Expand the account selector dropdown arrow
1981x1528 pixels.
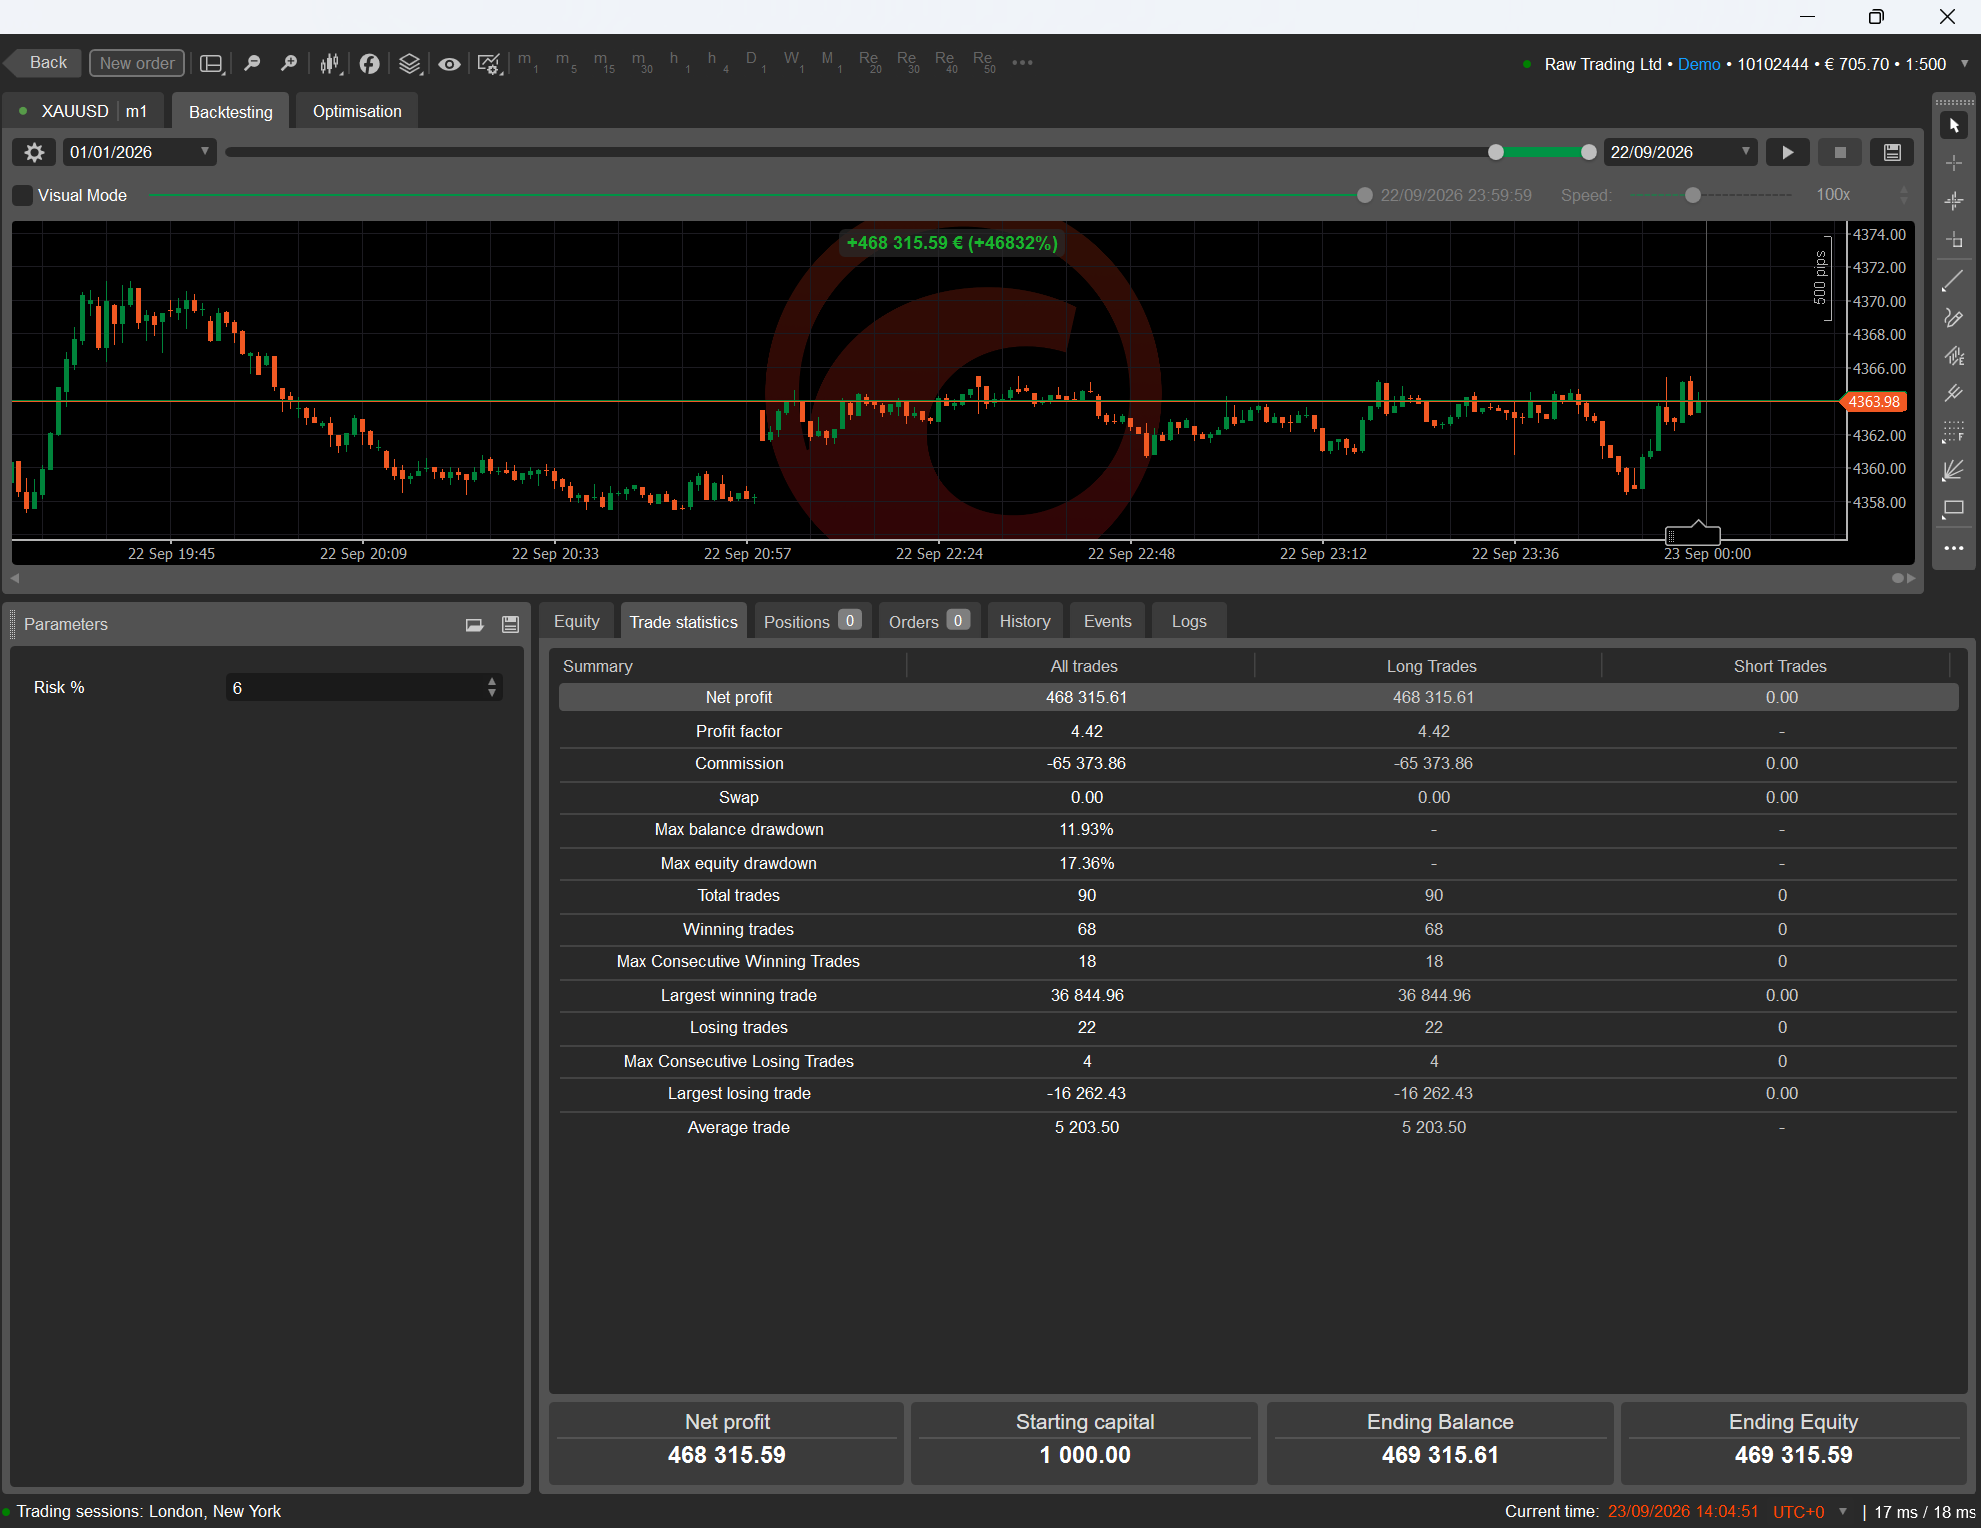coord(1964,63)
